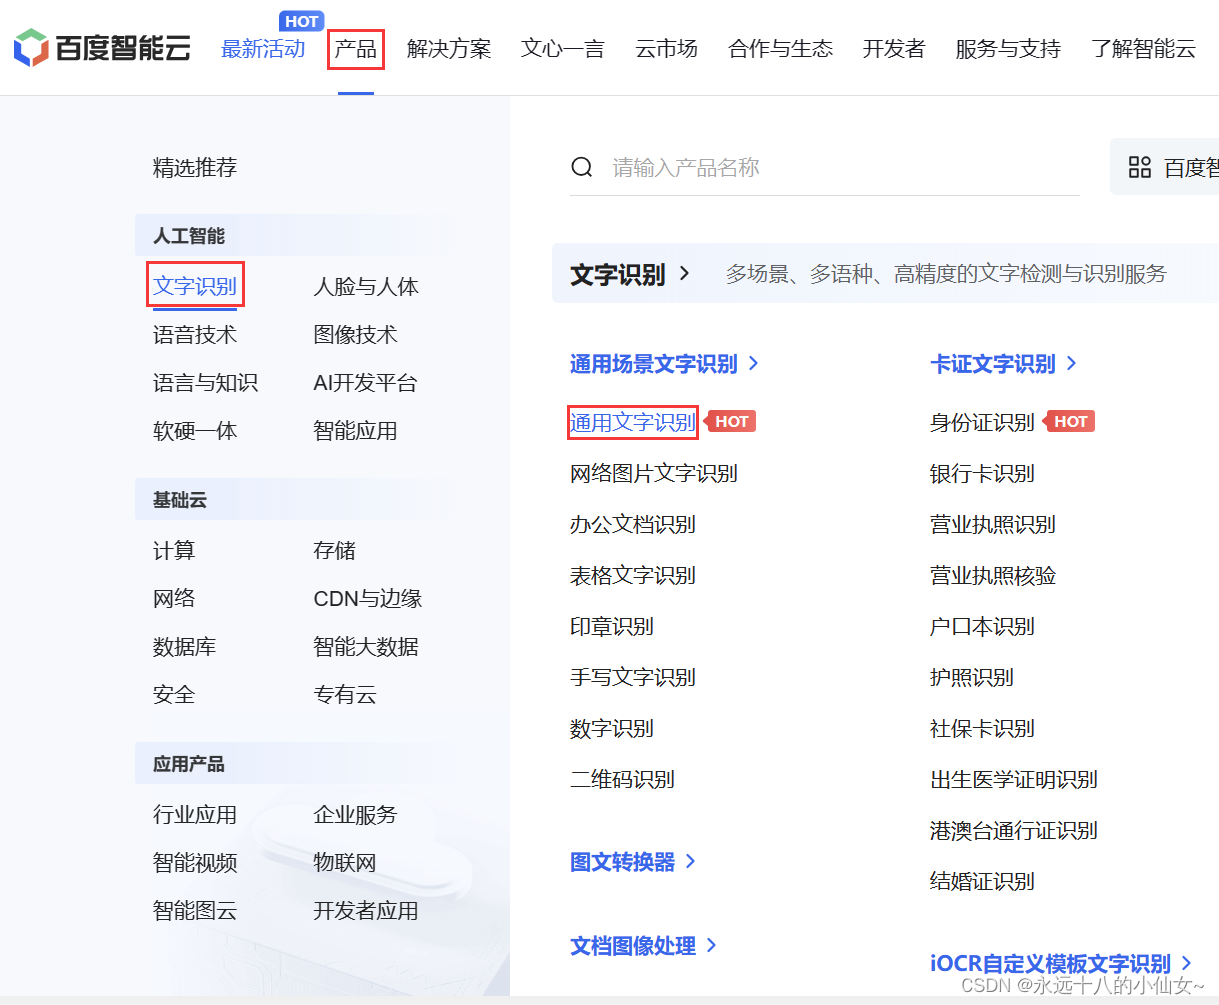1219x1005 pixels.
Task: Click the grid icon beside 百度智
Action: 1140,167
